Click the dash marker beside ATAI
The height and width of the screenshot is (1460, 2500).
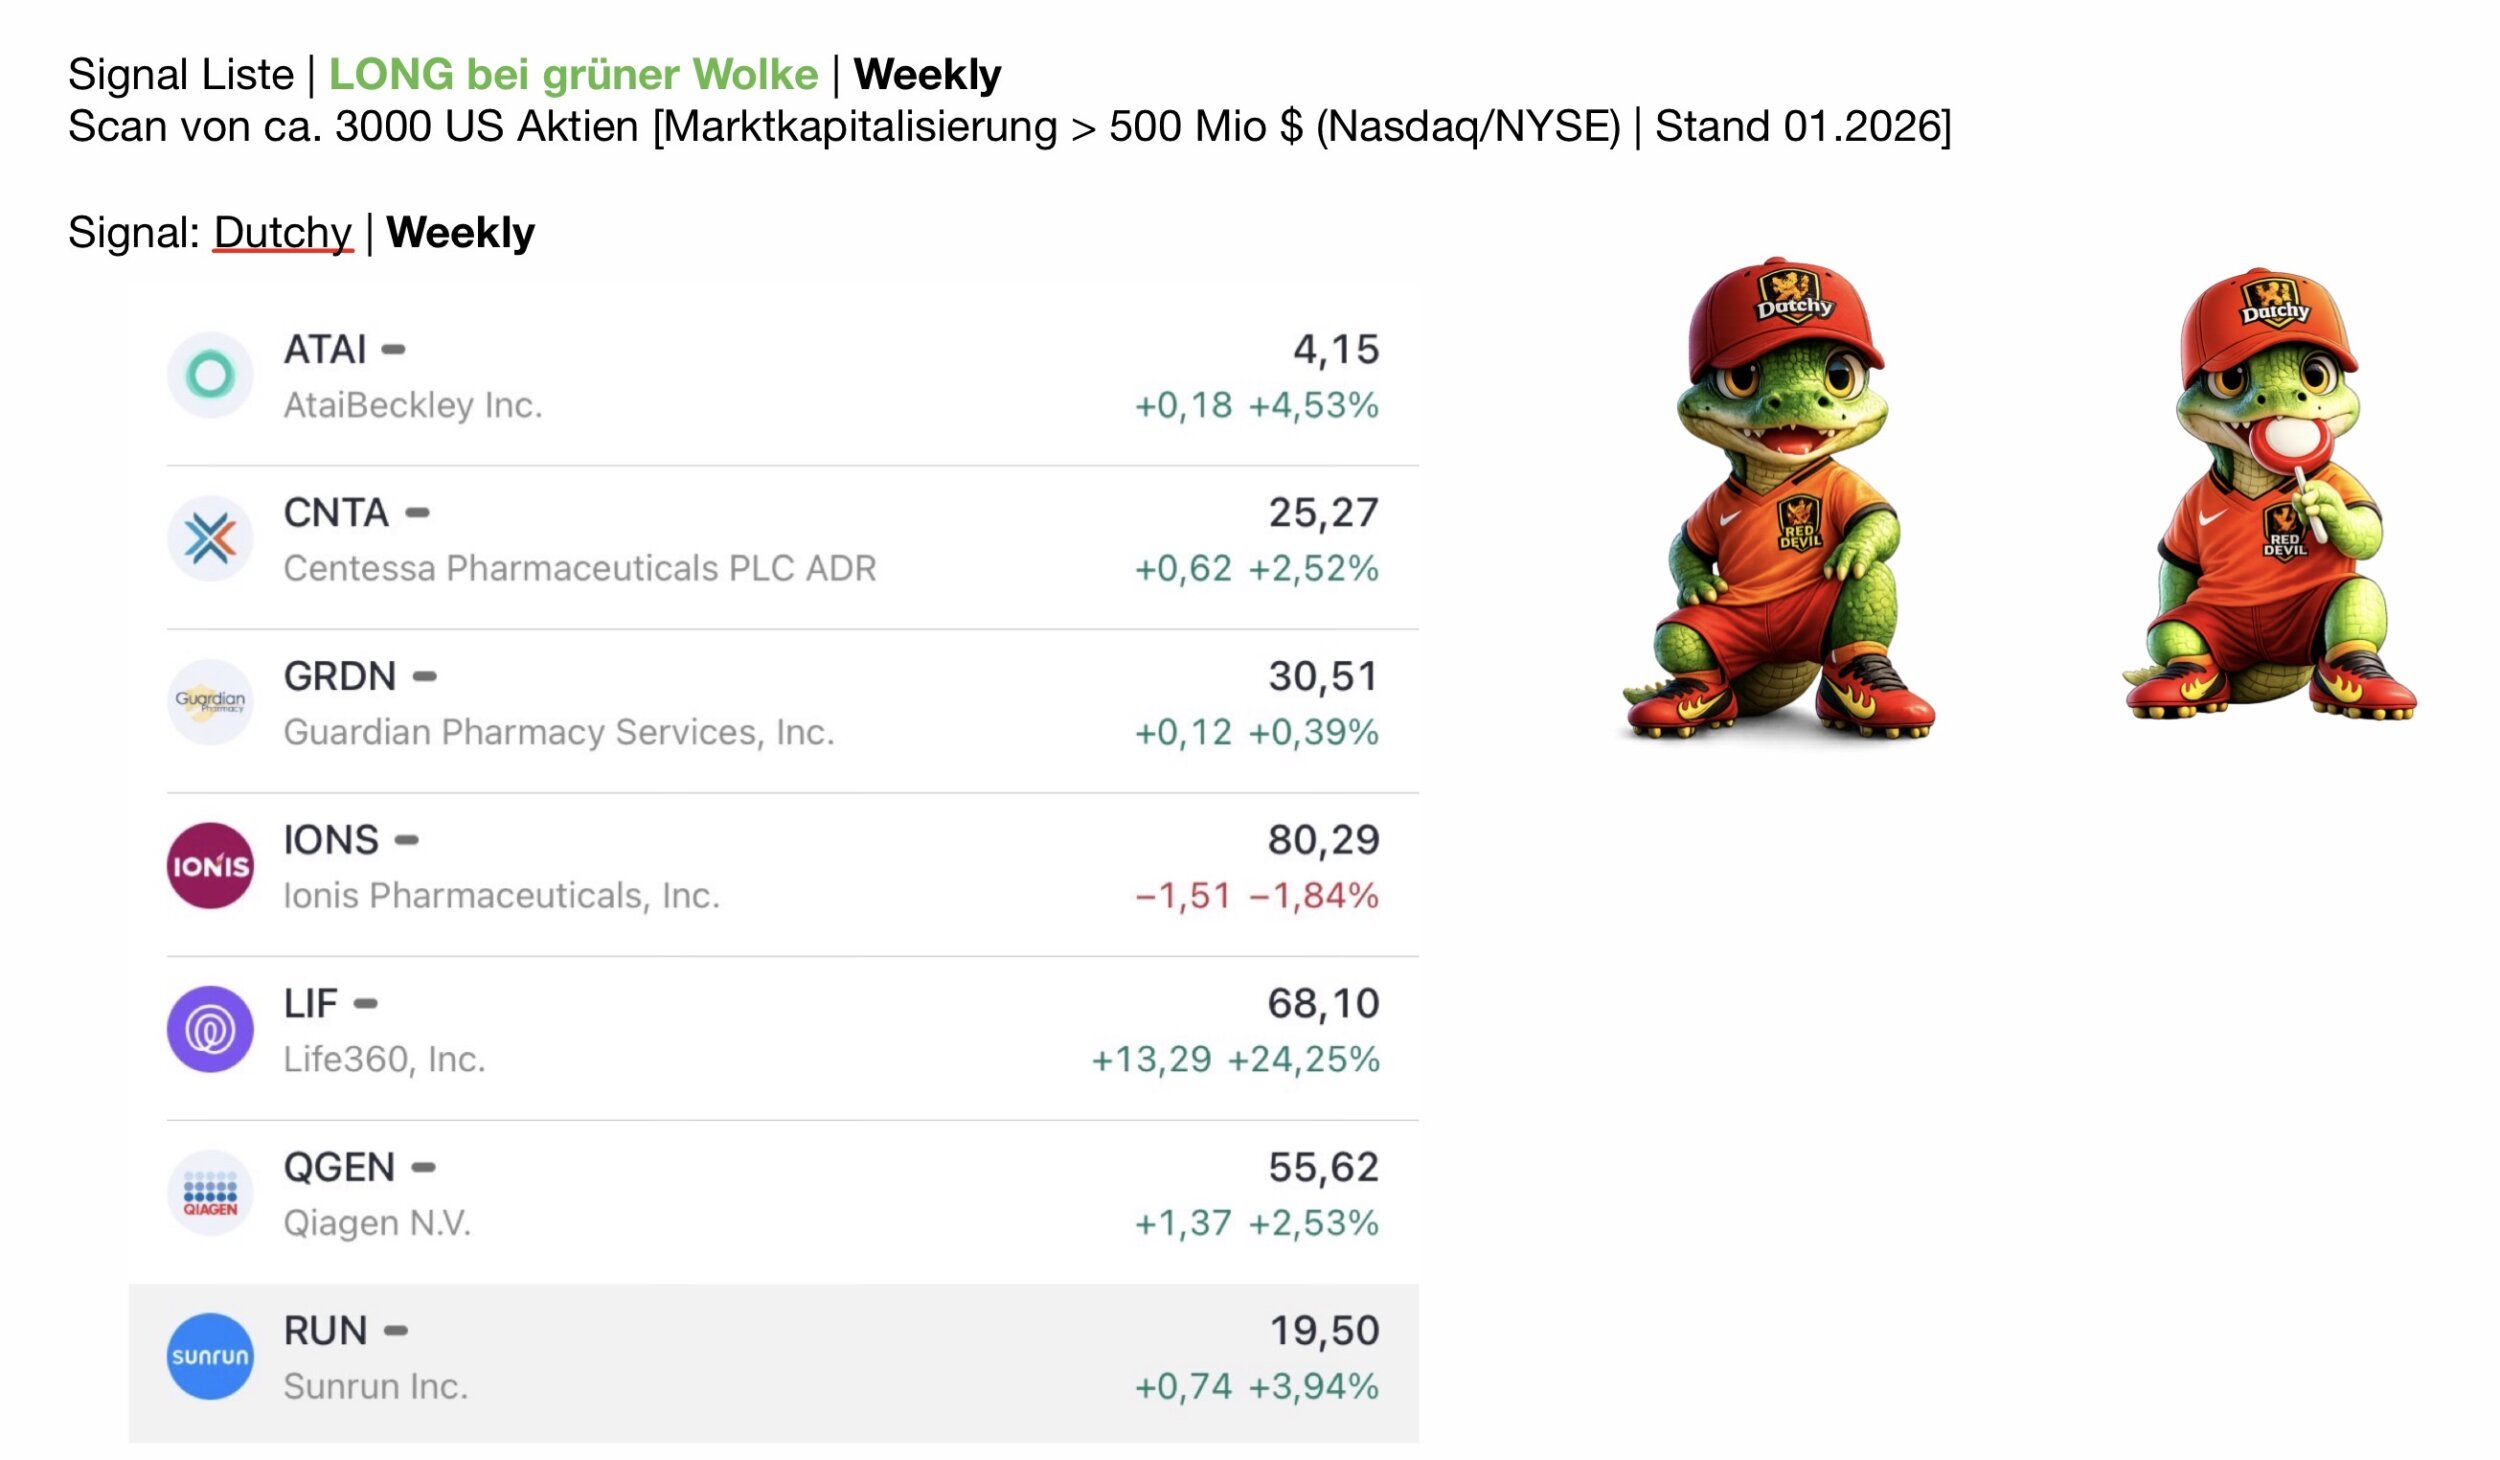coord(394,350)
